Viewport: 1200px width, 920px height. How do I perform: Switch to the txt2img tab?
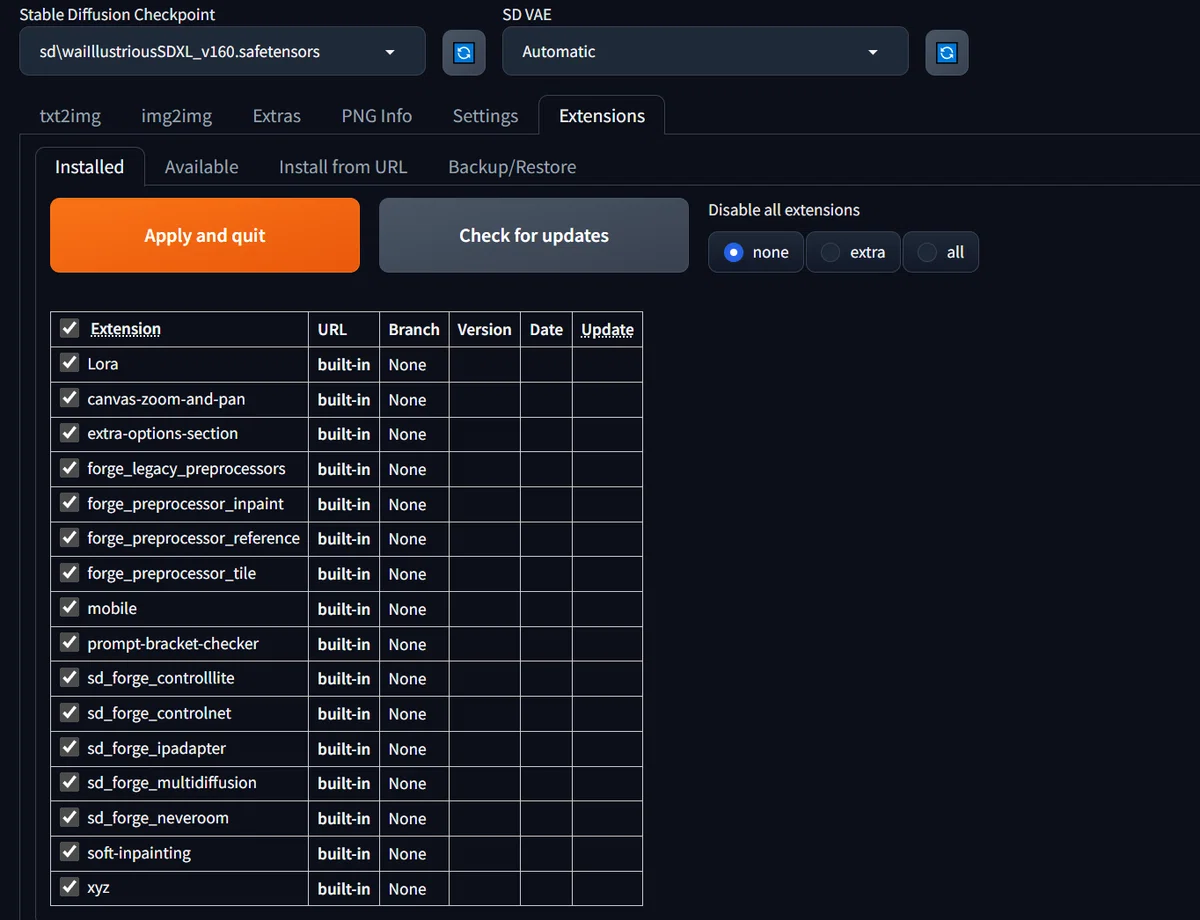[70, 116]
